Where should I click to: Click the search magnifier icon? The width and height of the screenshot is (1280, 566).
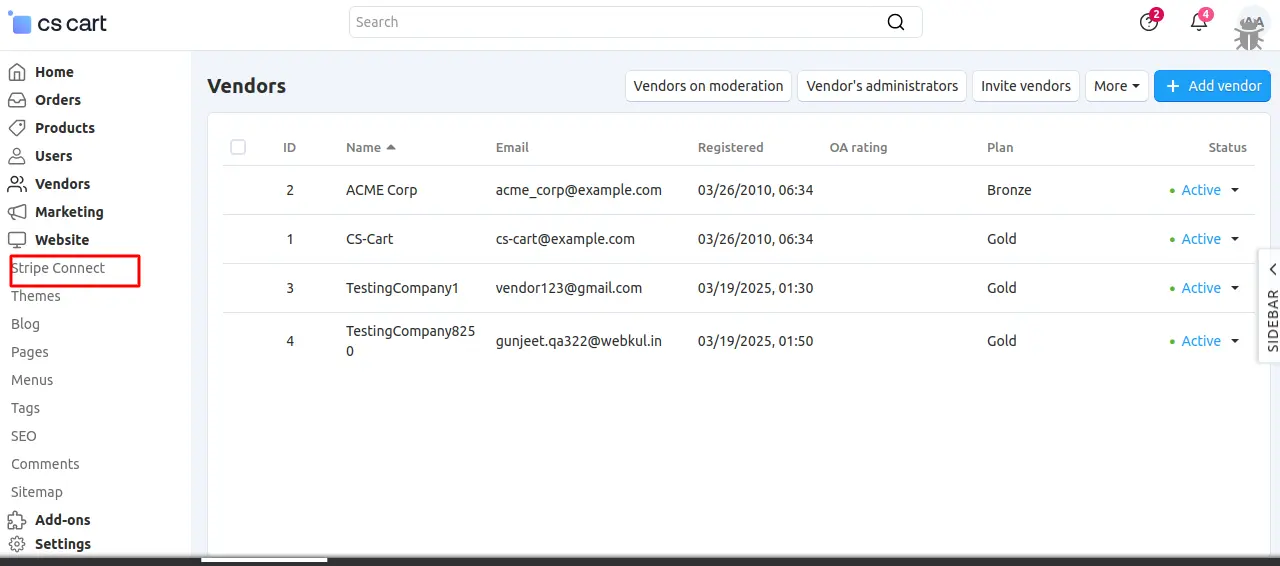tap(896, 22)
